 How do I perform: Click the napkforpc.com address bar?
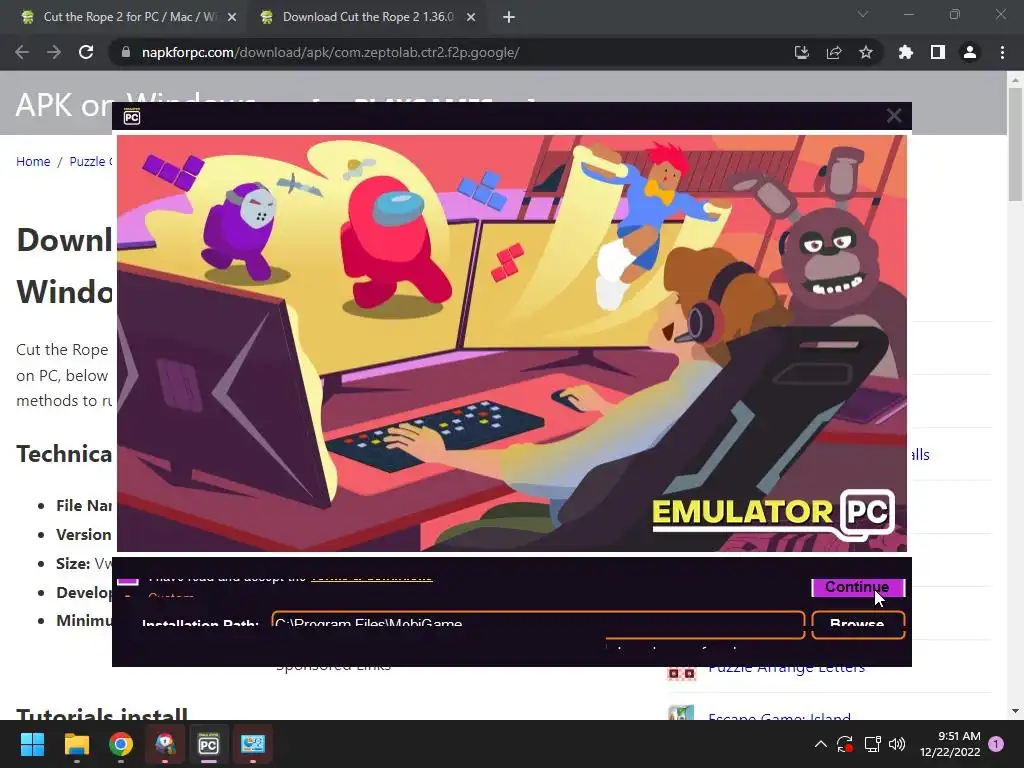(x=330, y=52)
